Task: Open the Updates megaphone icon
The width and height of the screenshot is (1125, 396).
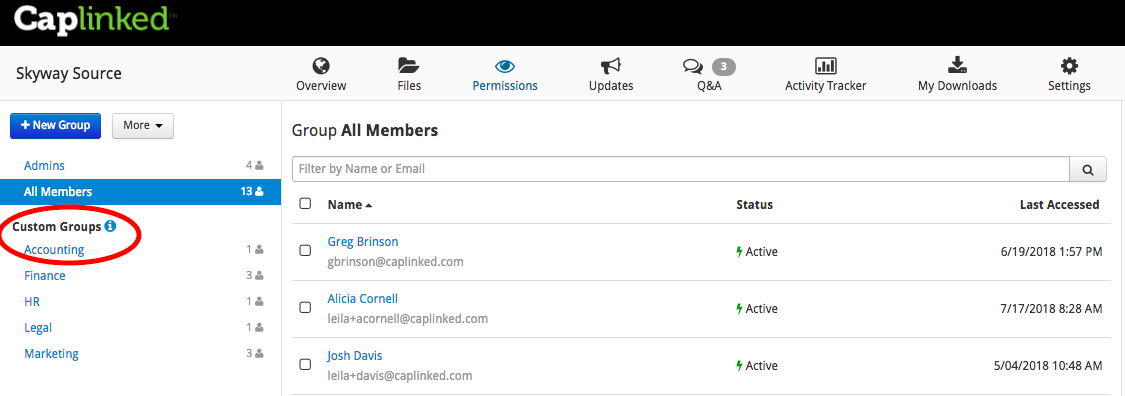Action: coord(611,67)
